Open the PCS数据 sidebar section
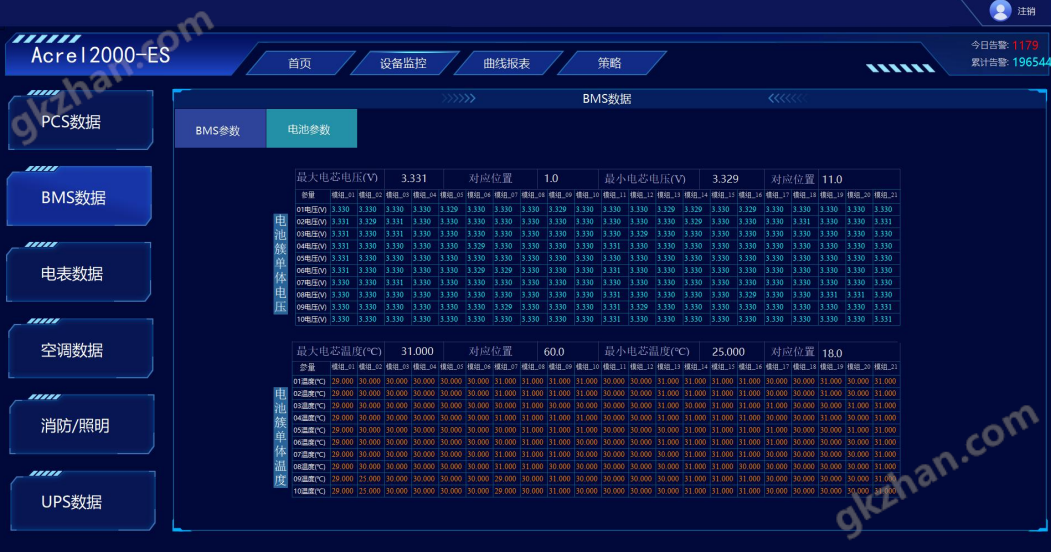The width and height of the screenshot is (1051, 552). (x=80, y=121)
